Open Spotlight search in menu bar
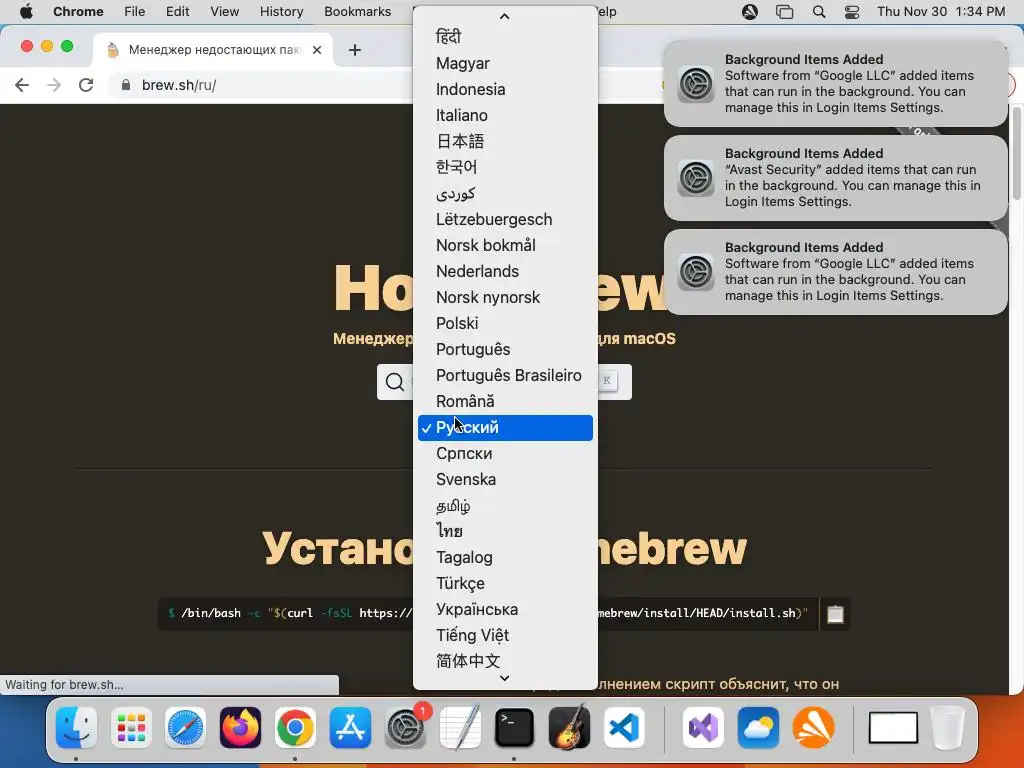 819,11
